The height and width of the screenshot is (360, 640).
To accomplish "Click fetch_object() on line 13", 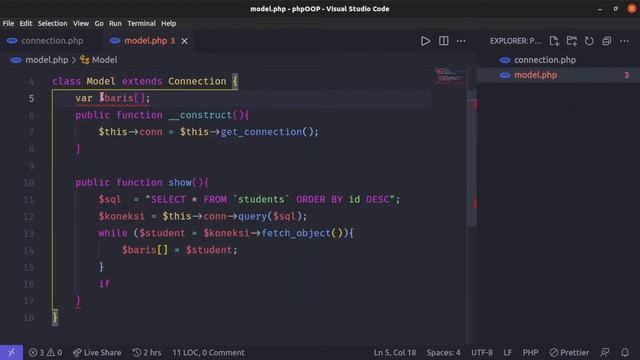I will click(x=302, y=233).
